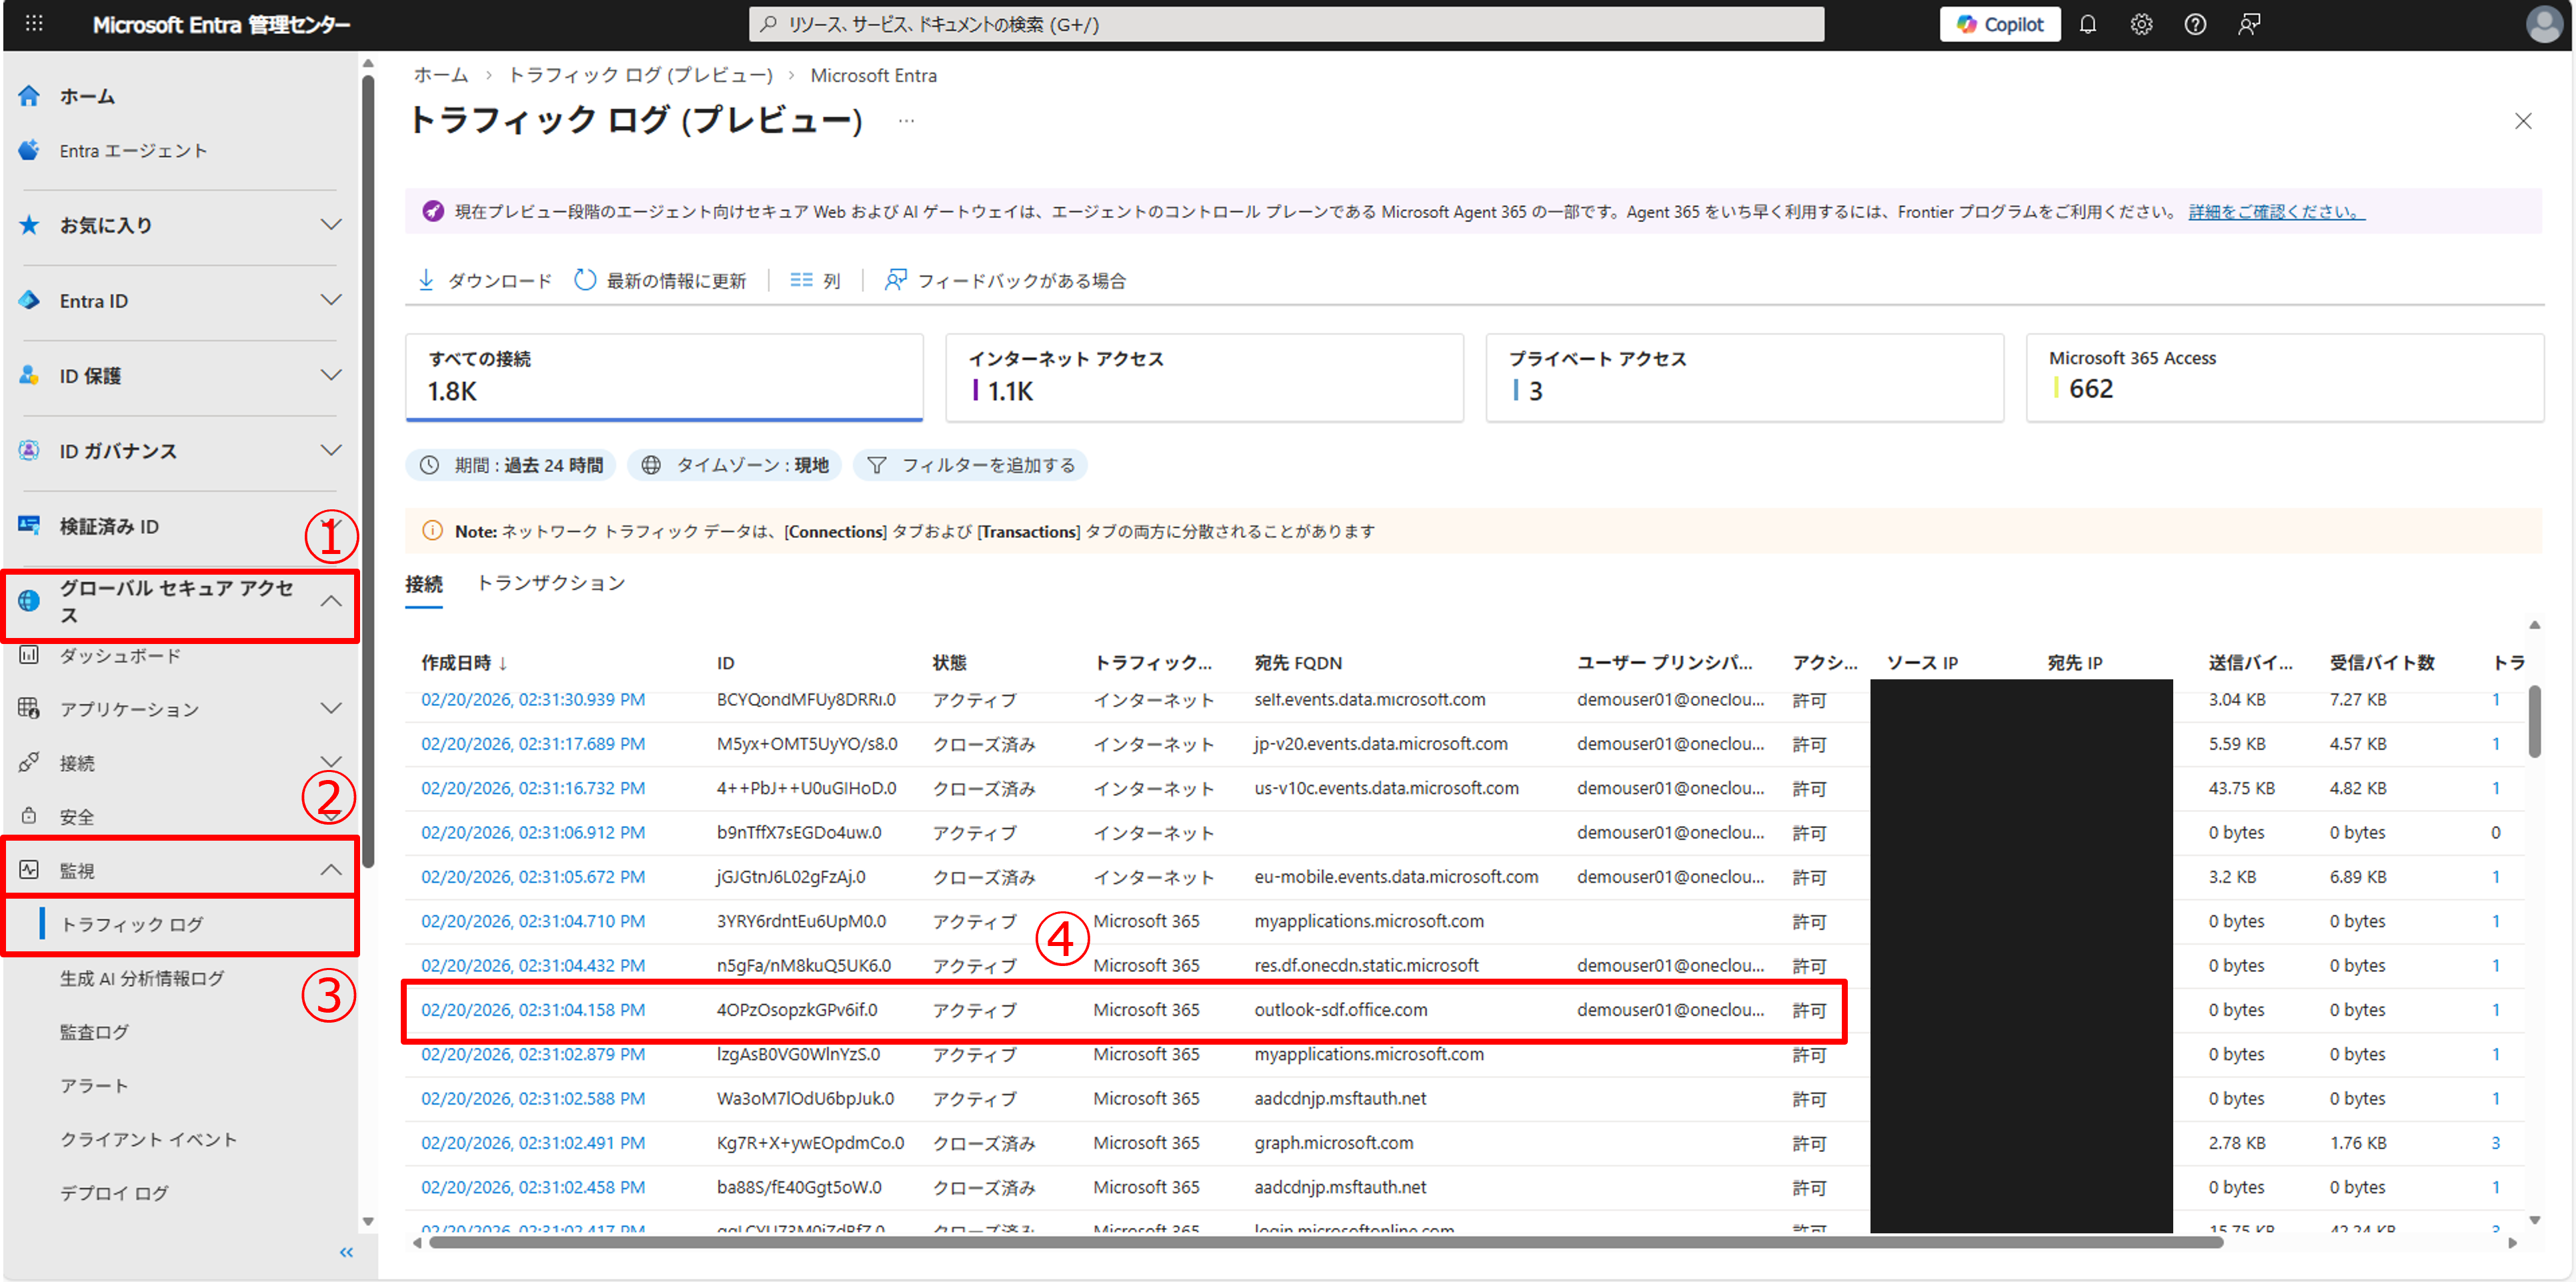This screenshot has width=2576, height=1282.
Task: Open the app launcher grid icon
Action: pos(34,24)
